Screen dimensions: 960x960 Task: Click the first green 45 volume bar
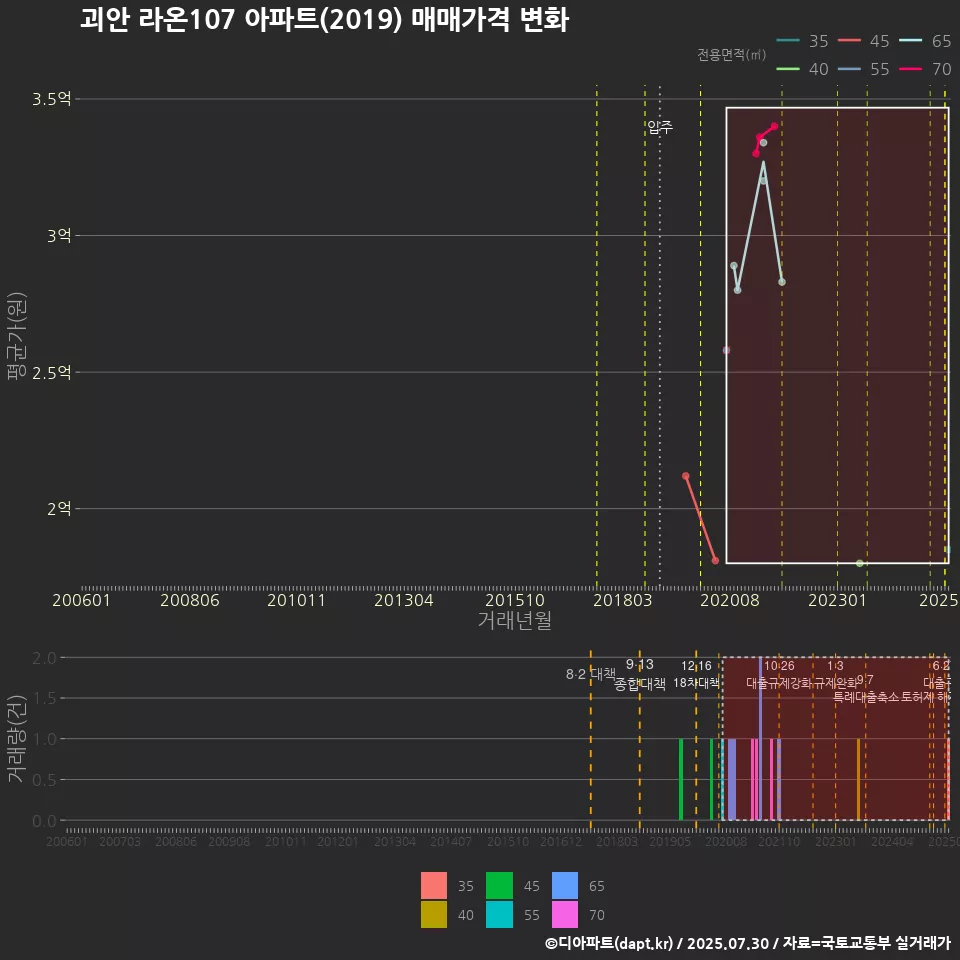pyautogui.click(x=681, y=779)
